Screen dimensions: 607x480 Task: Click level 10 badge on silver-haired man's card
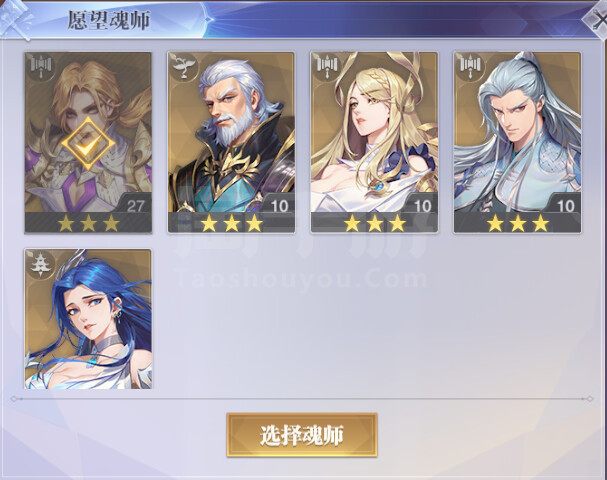coord(564,204)
